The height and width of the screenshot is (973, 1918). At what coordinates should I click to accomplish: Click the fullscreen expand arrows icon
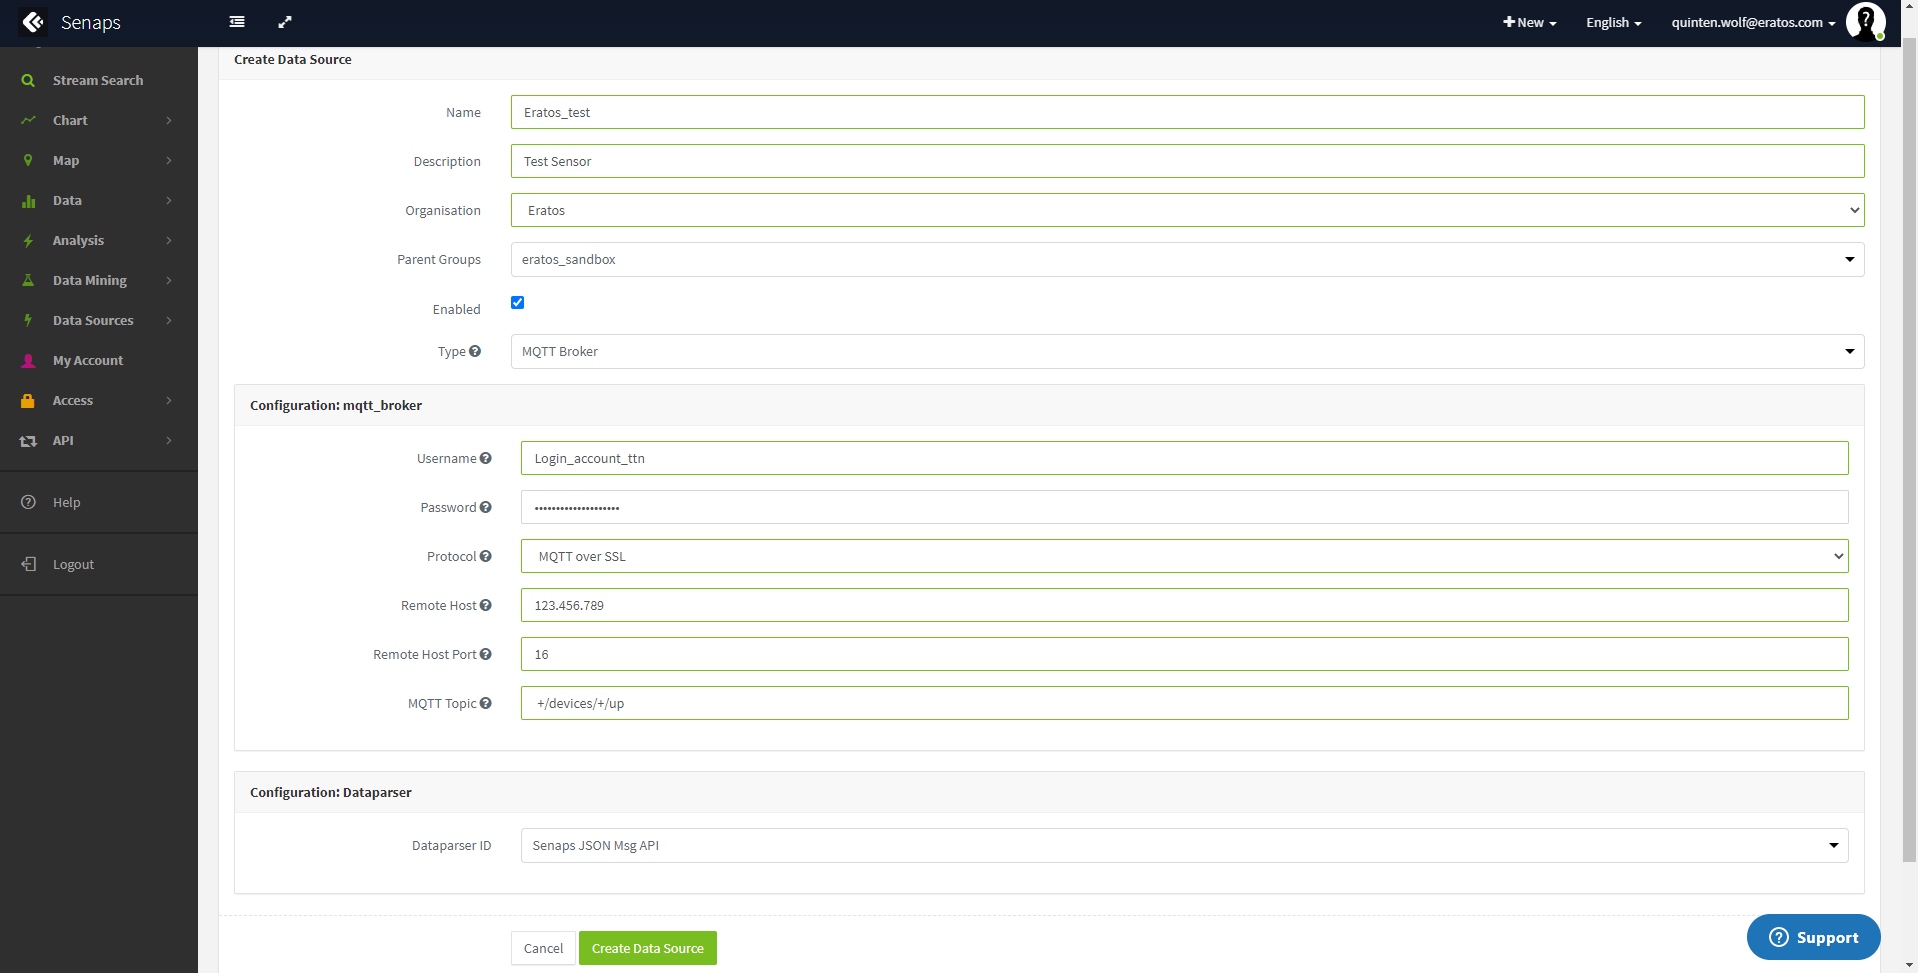(285, 22)
